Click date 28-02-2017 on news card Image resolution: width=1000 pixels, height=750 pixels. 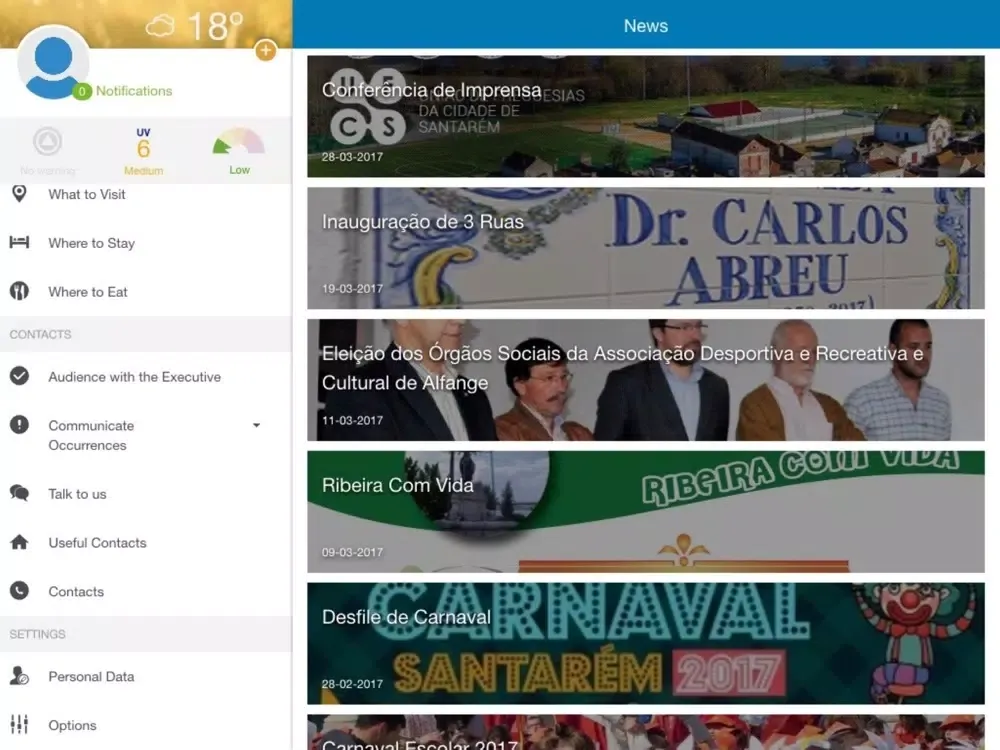pos(352,684)
